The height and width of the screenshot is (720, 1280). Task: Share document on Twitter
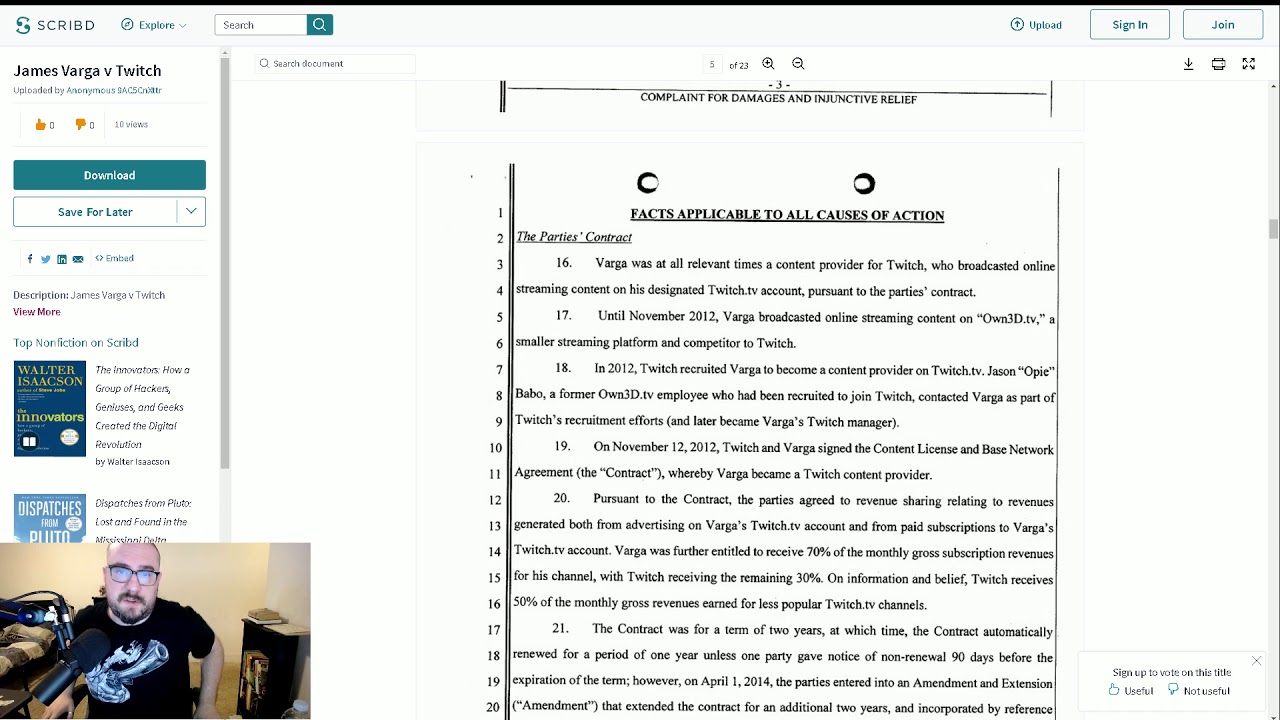tap(45, 259)
